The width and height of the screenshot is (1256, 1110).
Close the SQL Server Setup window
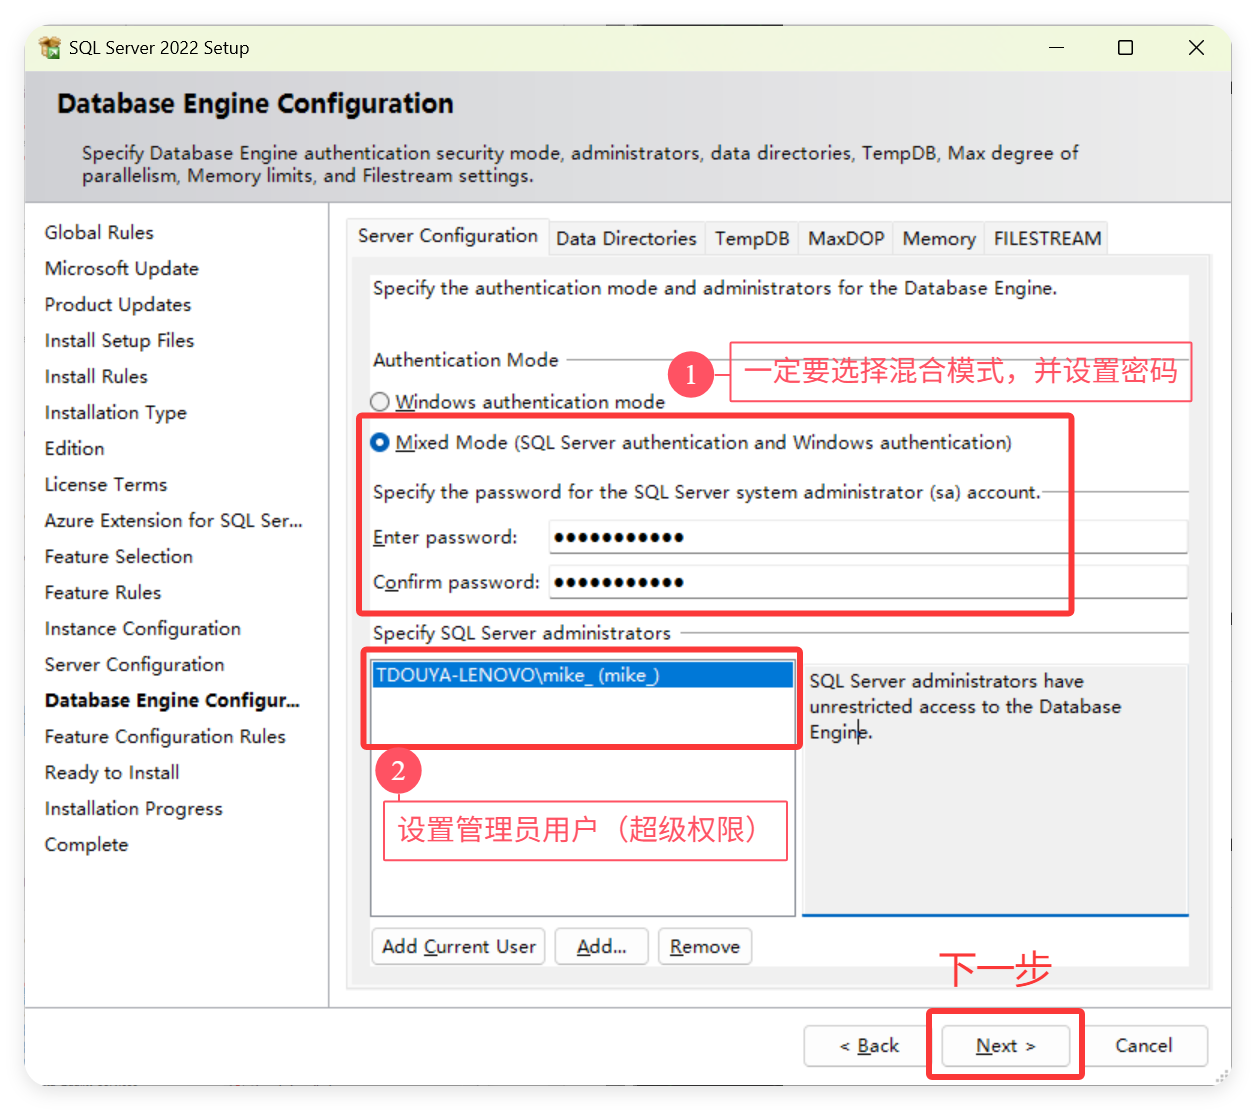click(x=1196, y=47)
